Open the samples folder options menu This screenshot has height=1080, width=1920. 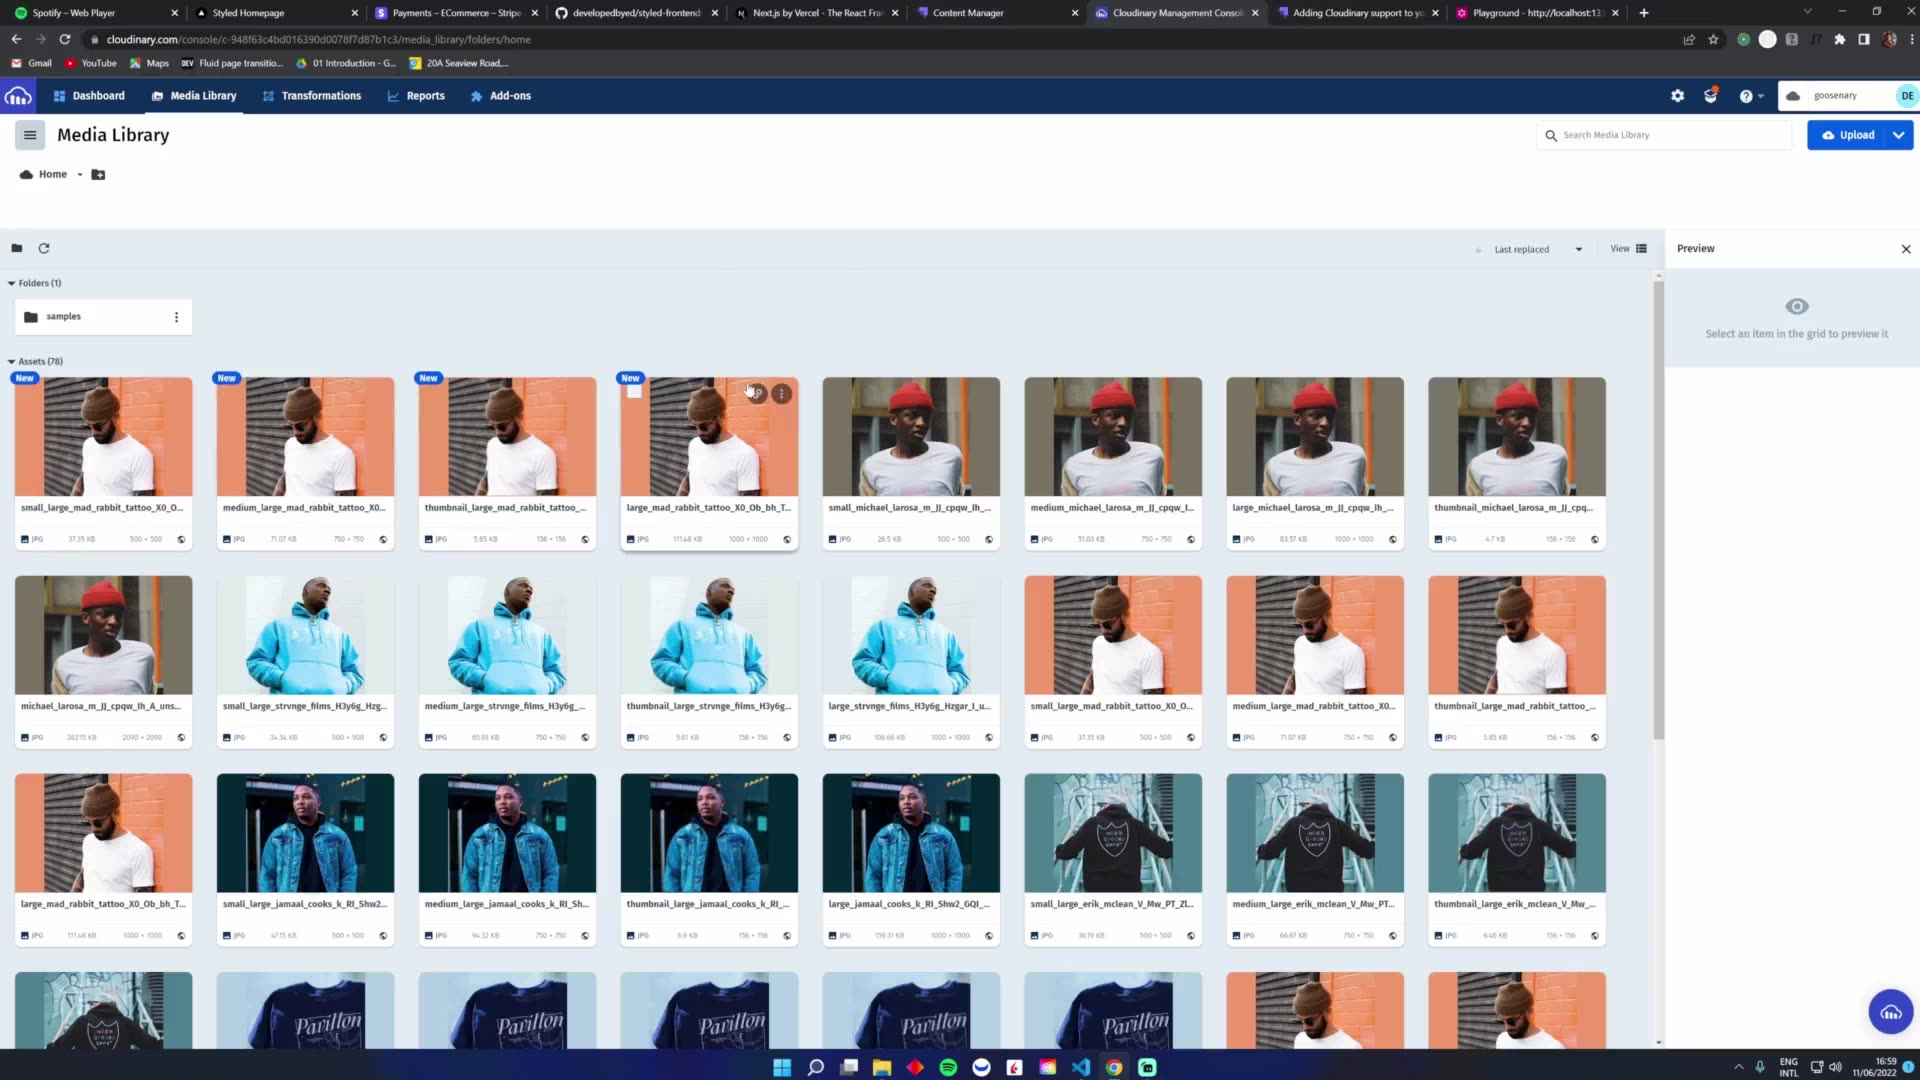click(x=177, y=317)
